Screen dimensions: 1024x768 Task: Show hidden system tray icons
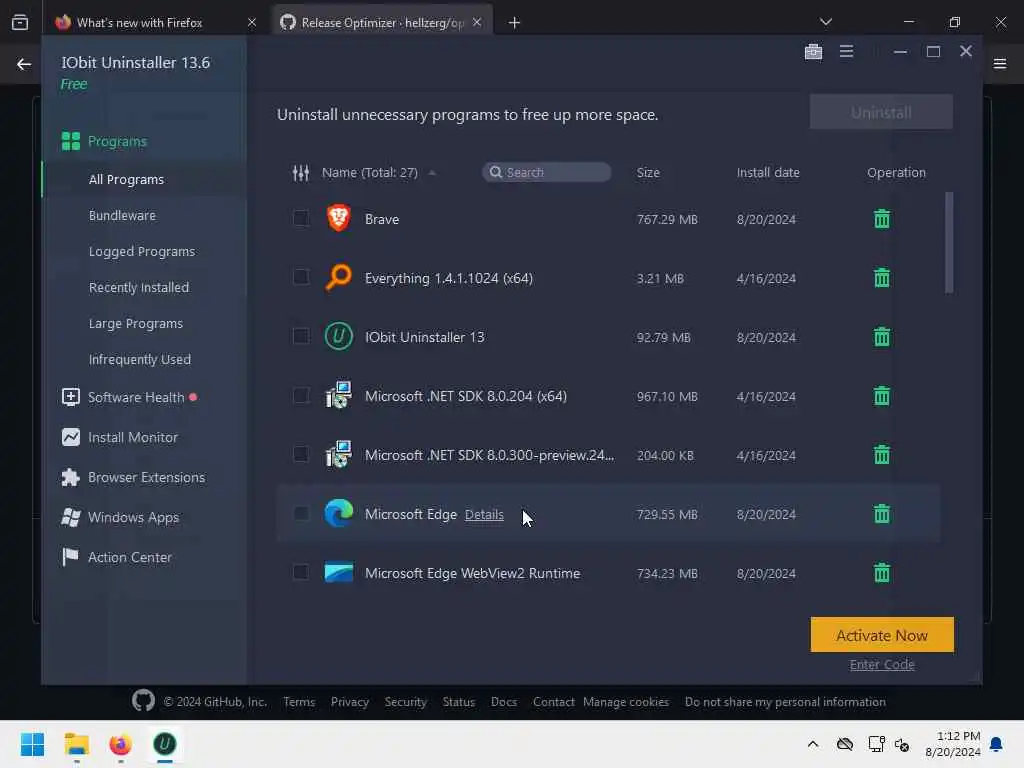click(812, 744)
